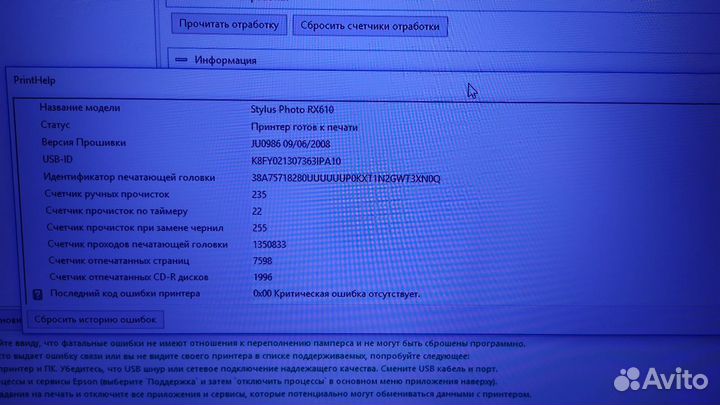Click Сбросить счетчики отработки button
The image size is (720, 405).
click(370, 26)
